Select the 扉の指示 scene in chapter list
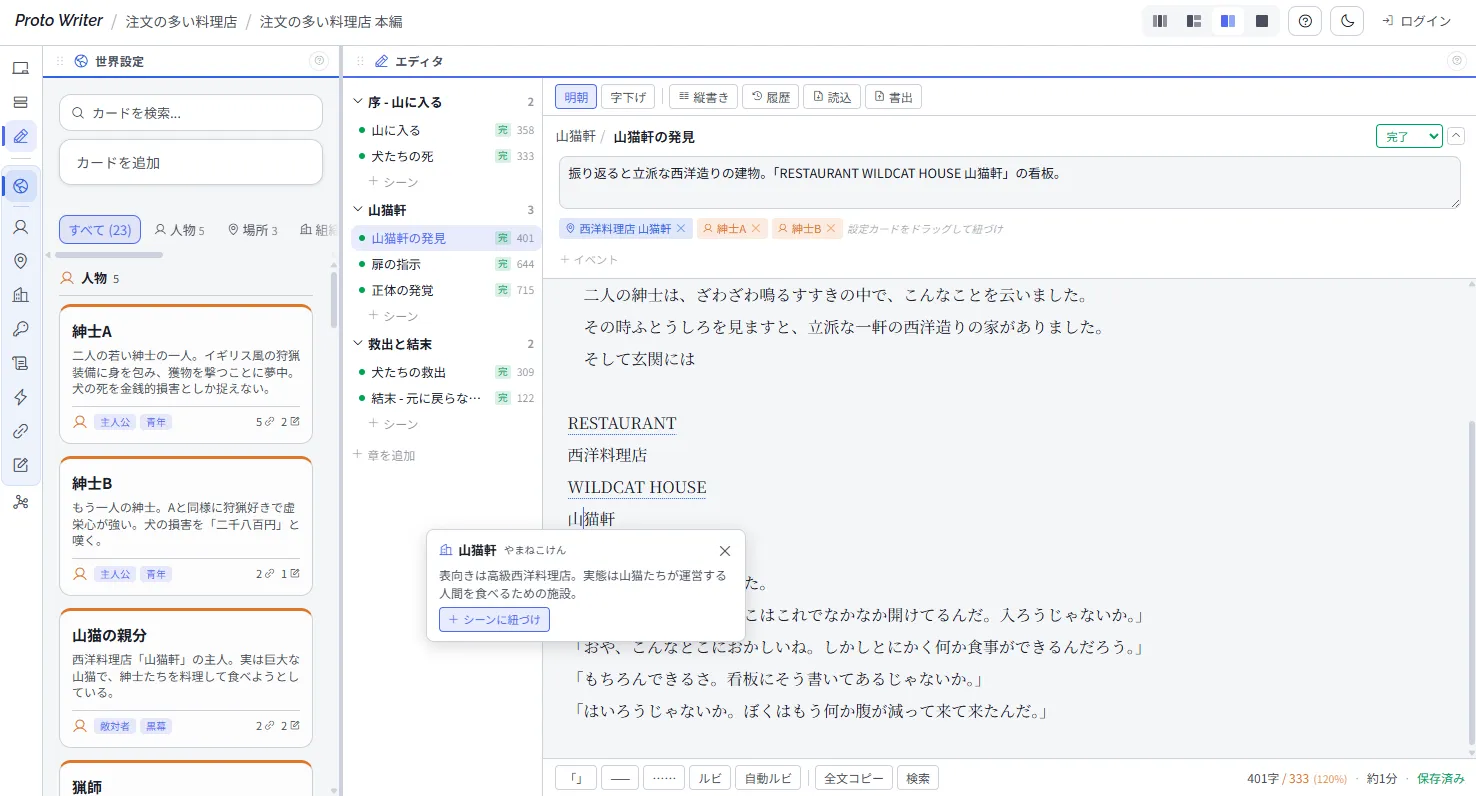The width and height of the screenshot is (1476, 796). point(398,264)
